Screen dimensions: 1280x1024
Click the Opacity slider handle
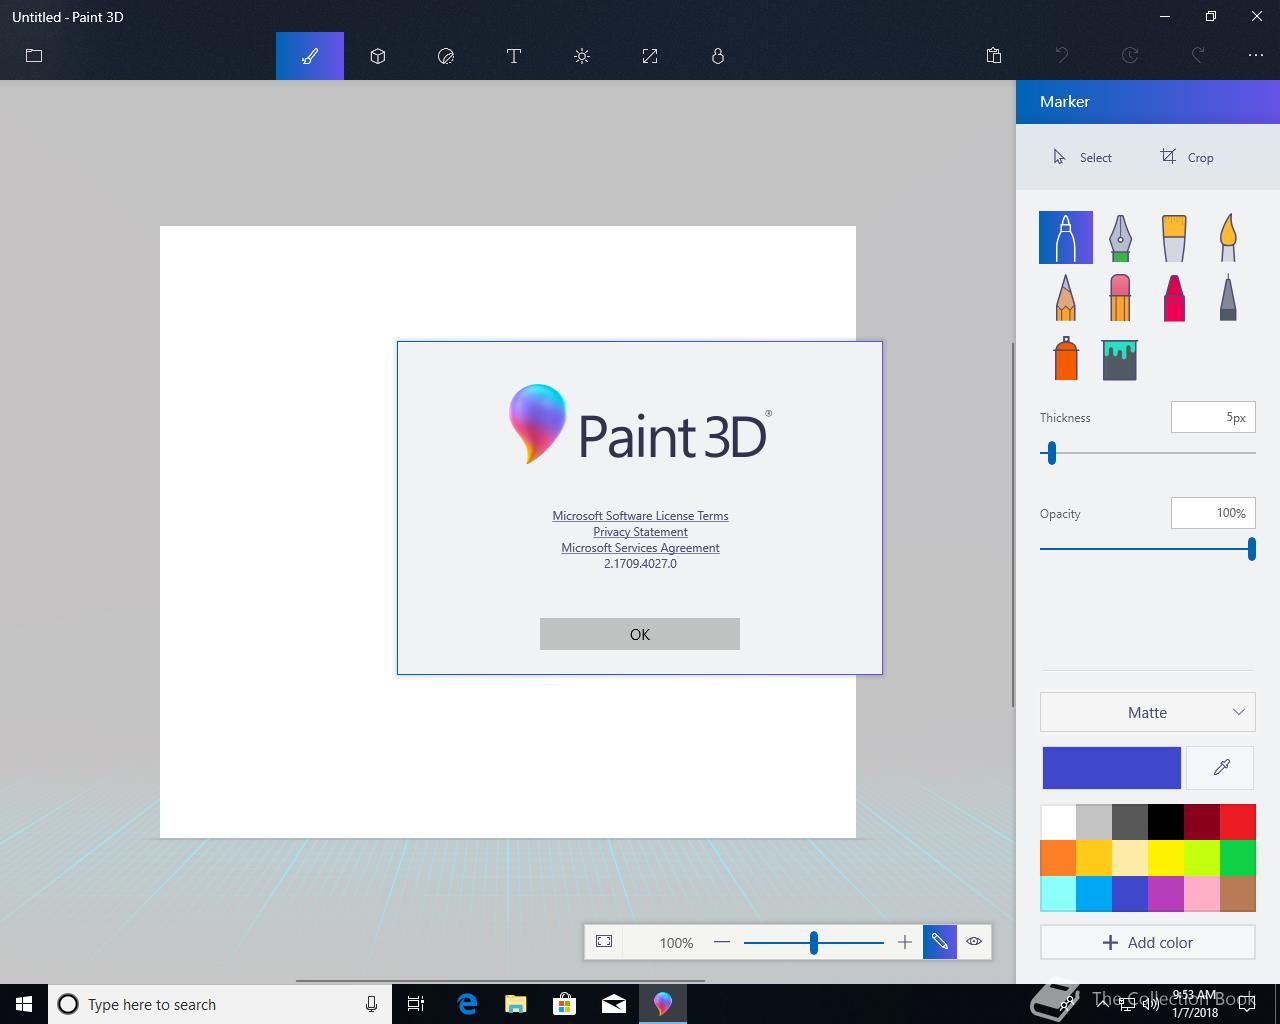[x=1251, y=549]
